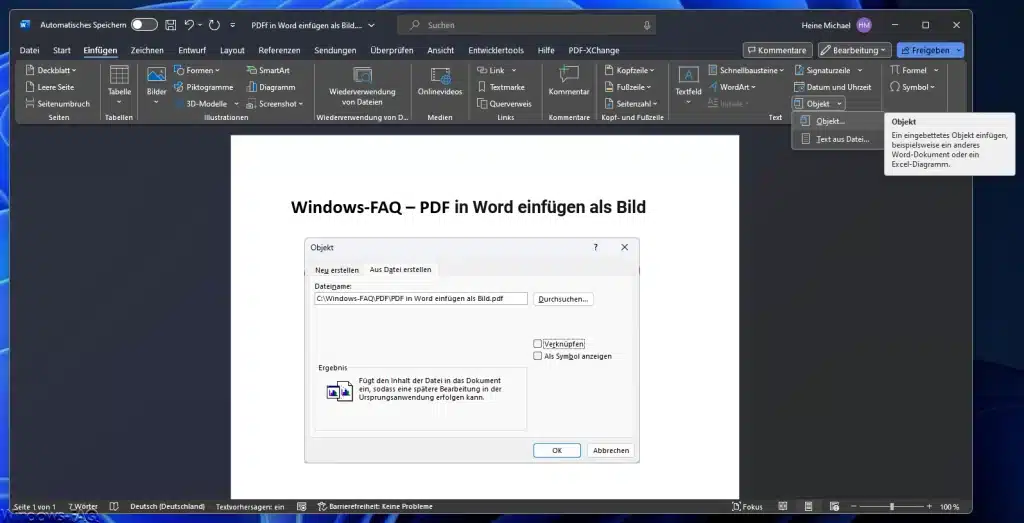
Task: Click the Suchen search field
Action: click(x=526, y=25)
